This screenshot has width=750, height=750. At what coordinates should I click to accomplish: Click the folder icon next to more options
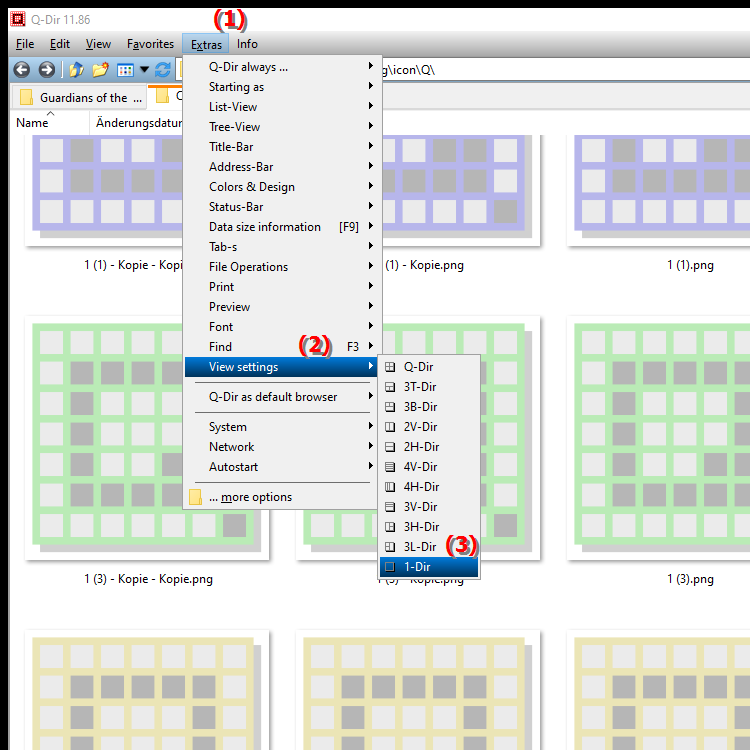195,497
